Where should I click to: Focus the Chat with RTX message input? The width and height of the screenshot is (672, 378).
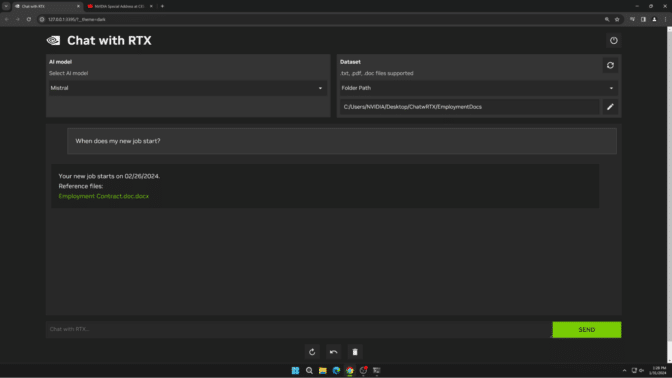tap(298, 329)
